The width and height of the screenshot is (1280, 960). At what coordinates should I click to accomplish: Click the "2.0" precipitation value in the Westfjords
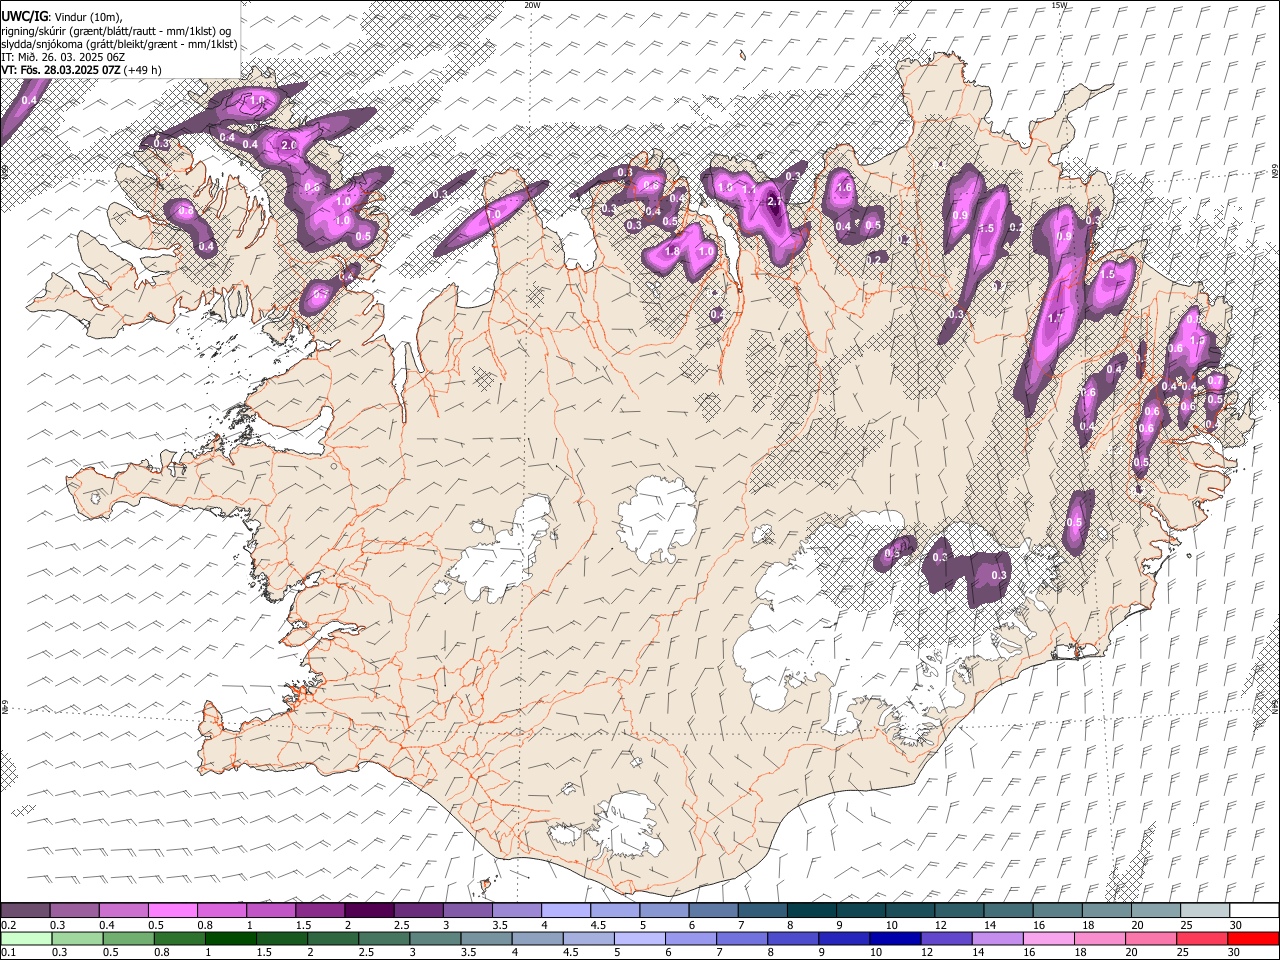(x=290, y=145)
